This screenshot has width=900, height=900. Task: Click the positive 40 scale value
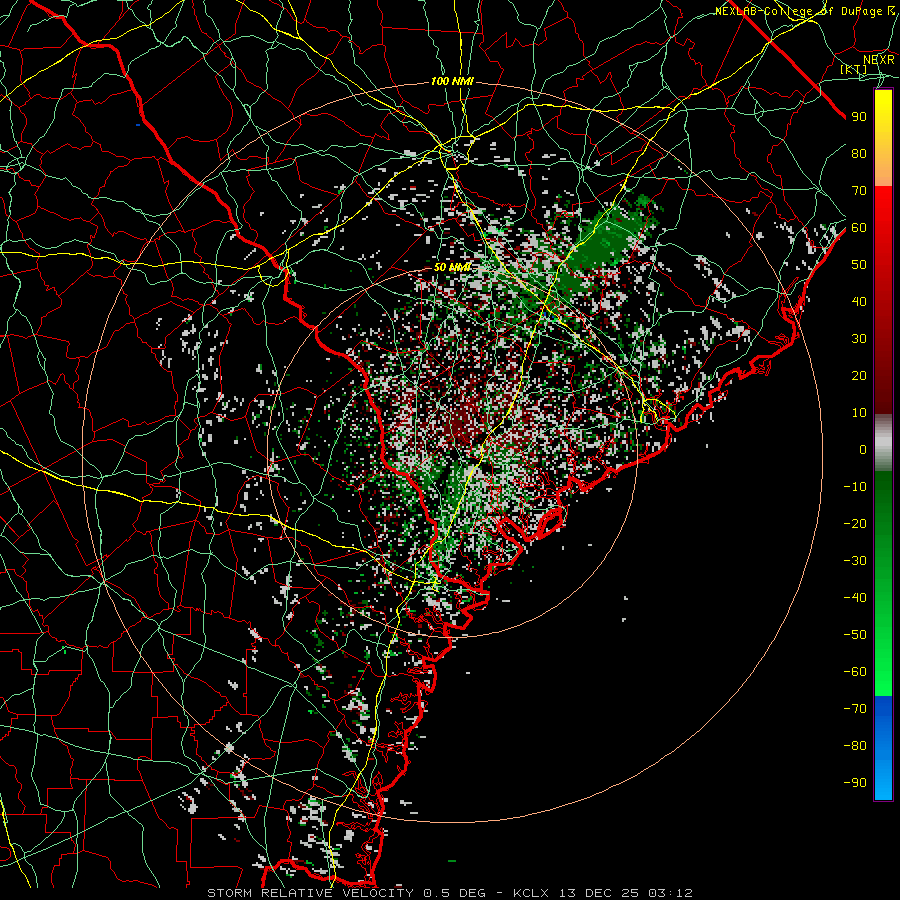(859, 301)
